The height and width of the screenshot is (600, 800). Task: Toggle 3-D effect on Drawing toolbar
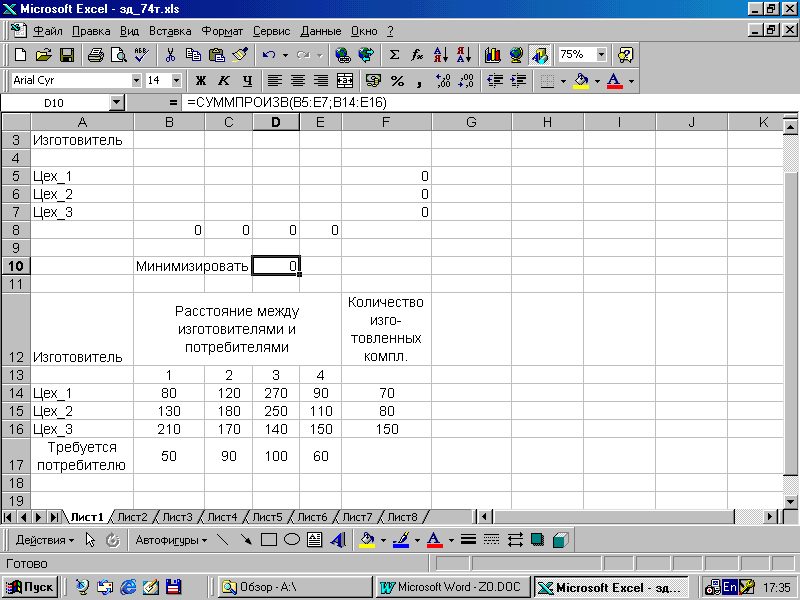click(x=560, y=540)
